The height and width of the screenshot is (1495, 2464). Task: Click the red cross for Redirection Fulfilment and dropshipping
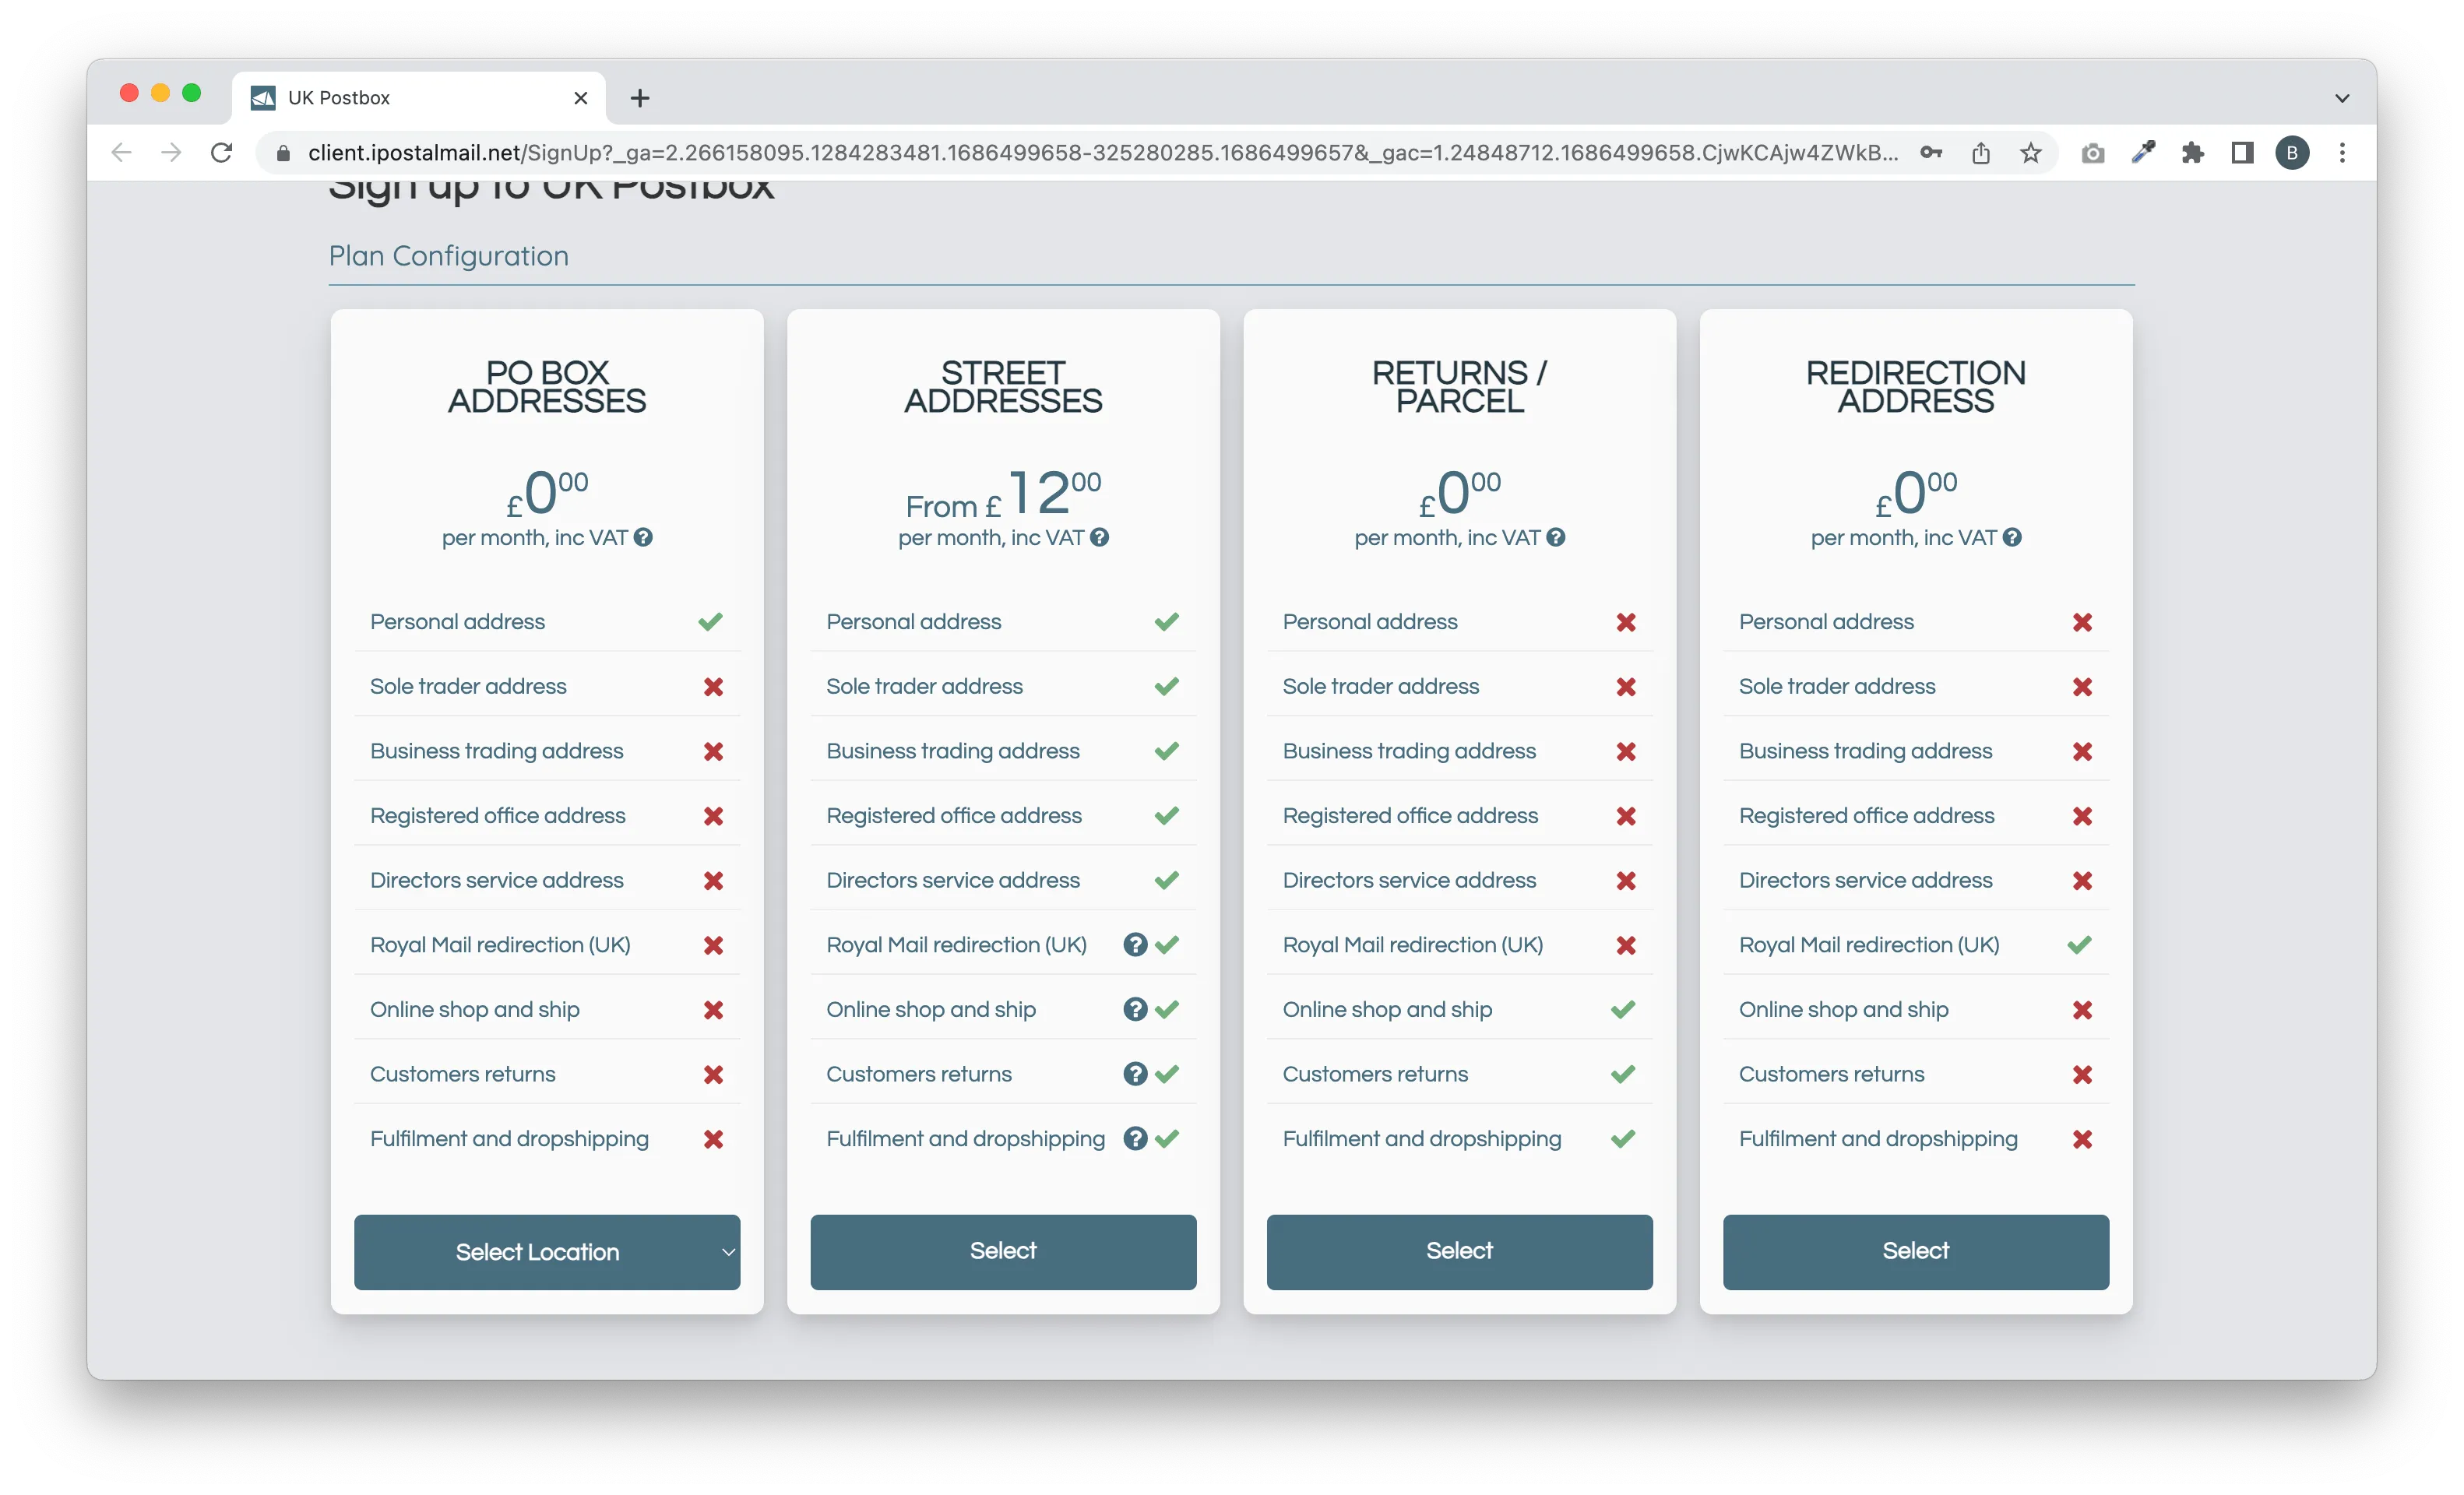(x=2082, y=1139)
